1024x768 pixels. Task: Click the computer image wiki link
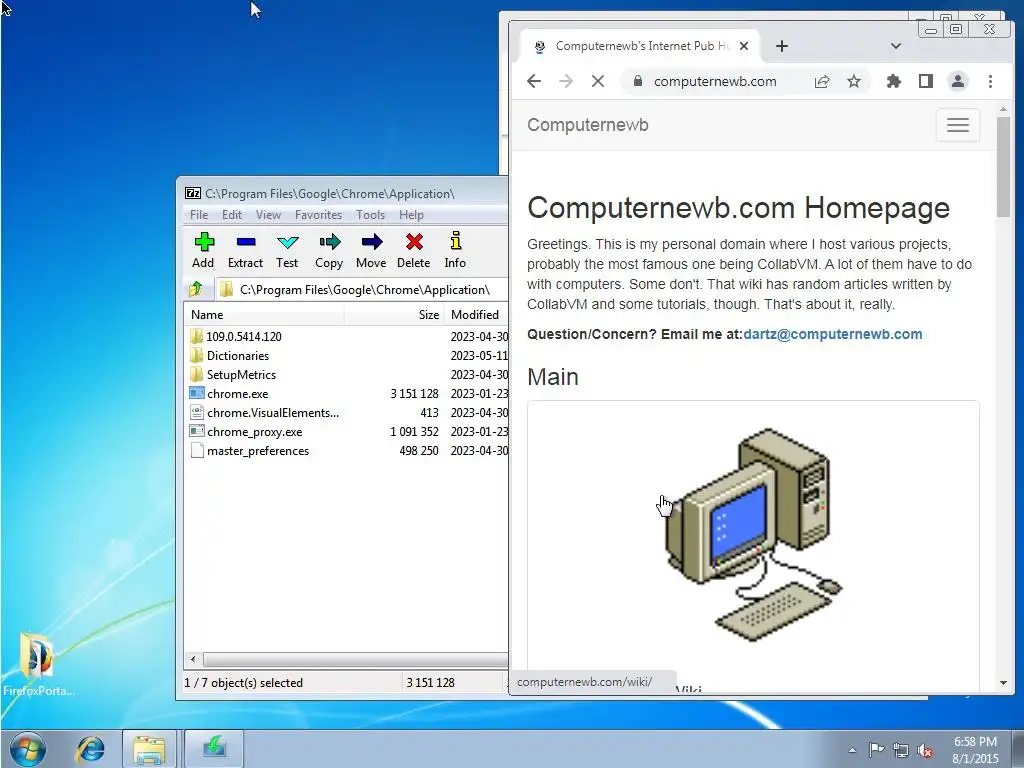[753, 534]
